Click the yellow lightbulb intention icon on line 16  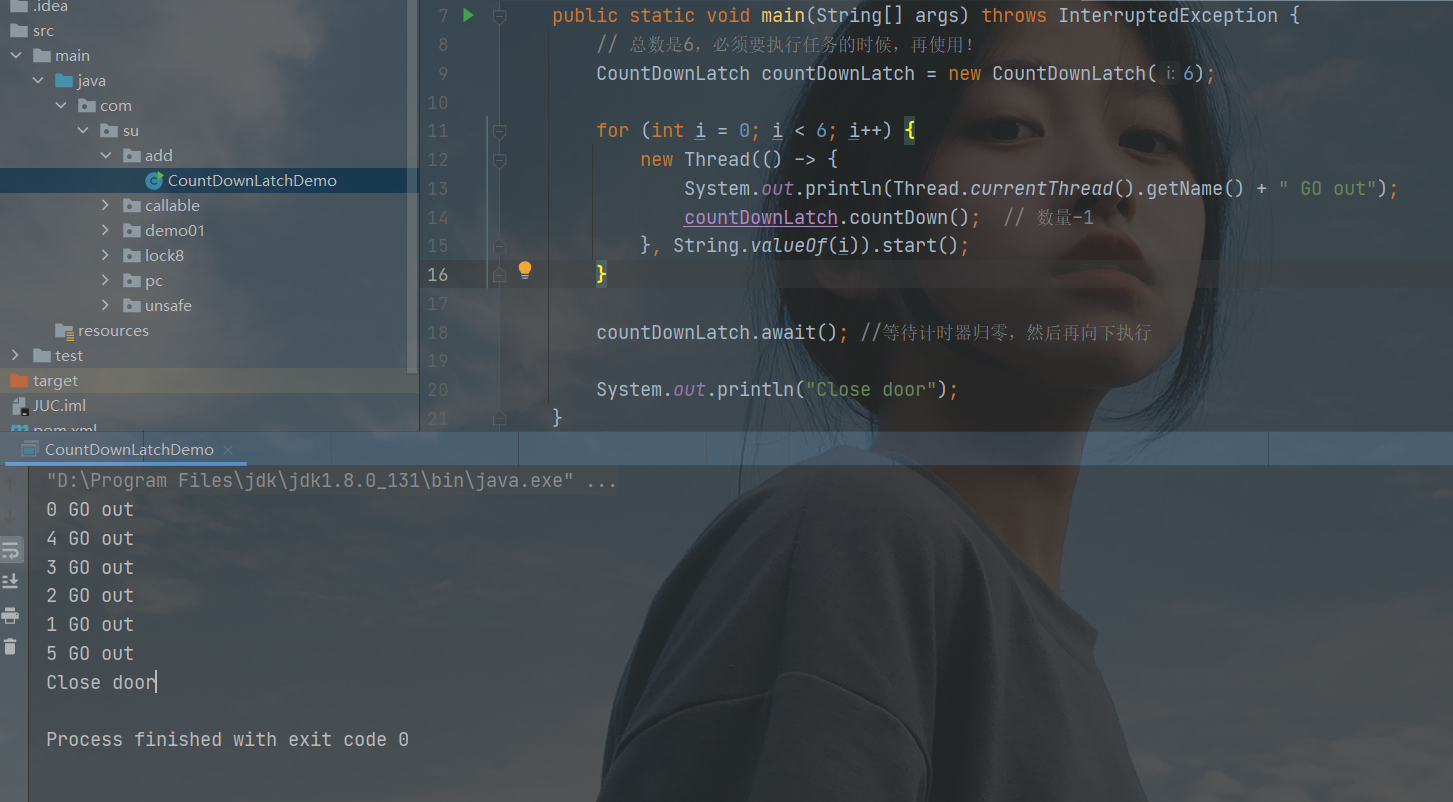[525, 270]
